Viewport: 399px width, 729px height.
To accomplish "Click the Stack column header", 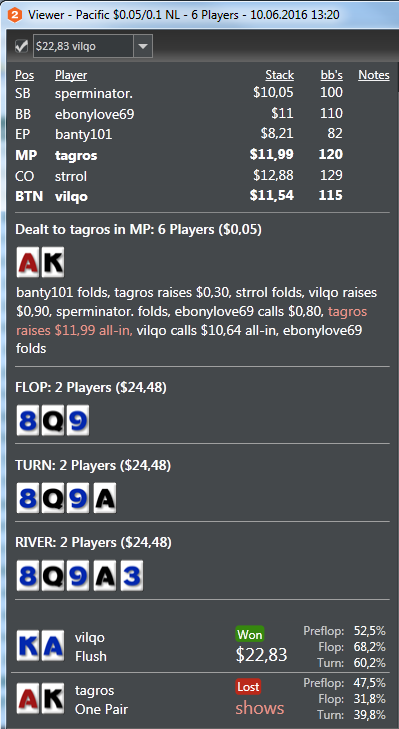I will point(279,75).
